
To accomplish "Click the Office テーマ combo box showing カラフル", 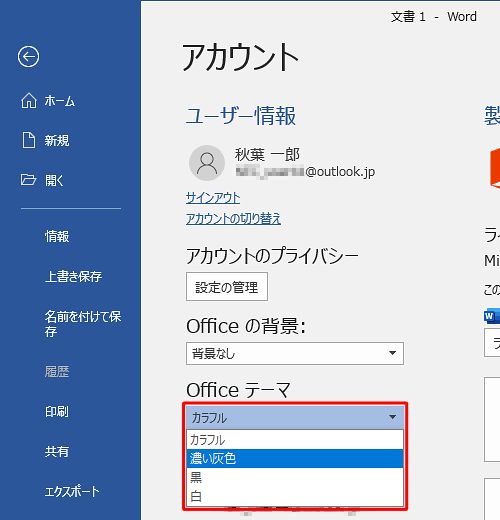I will [x=295, y=417].
